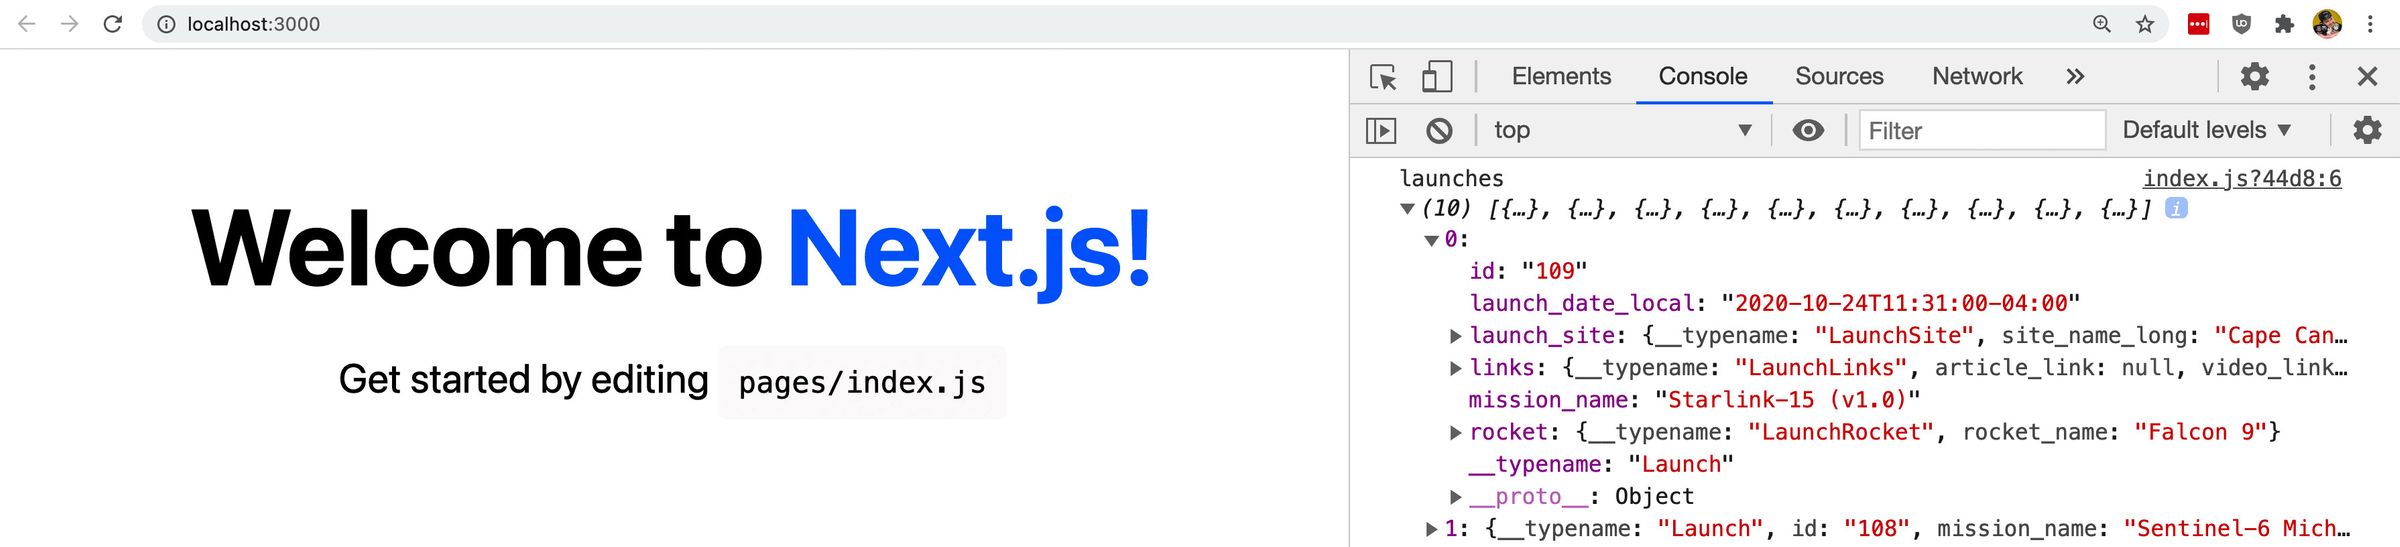Expand the __proto__ Object entry

tap(1456, 497)
